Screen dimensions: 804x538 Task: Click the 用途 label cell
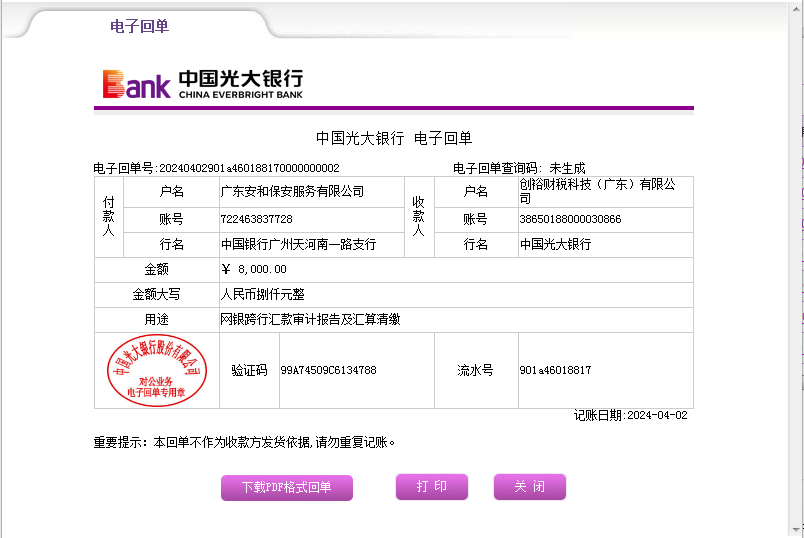(156, 320)
